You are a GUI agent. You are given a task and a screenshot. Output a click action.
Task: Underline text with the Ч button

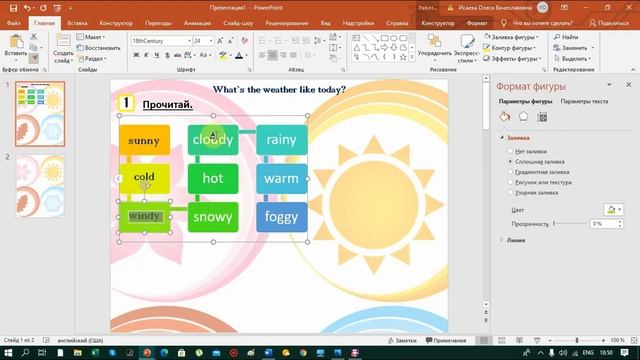[157, 55]
